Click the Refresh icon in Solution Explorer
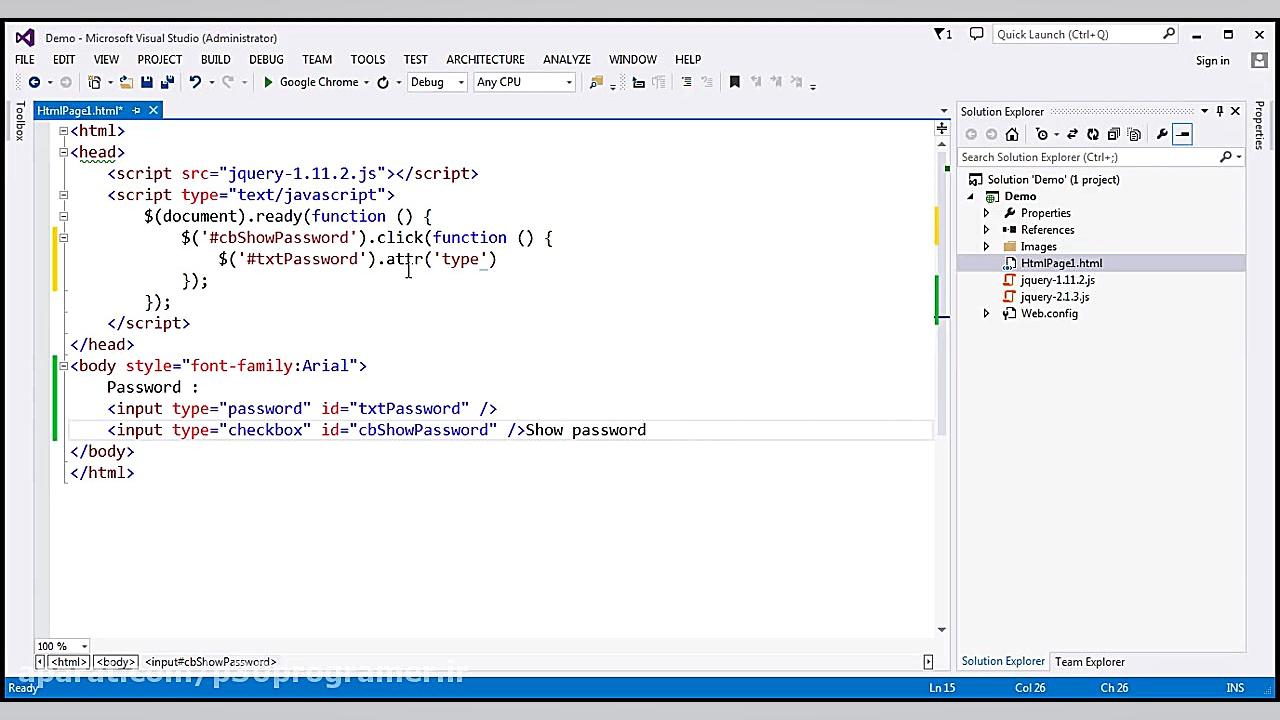The image size is (1280, 720). [1094, 134]
